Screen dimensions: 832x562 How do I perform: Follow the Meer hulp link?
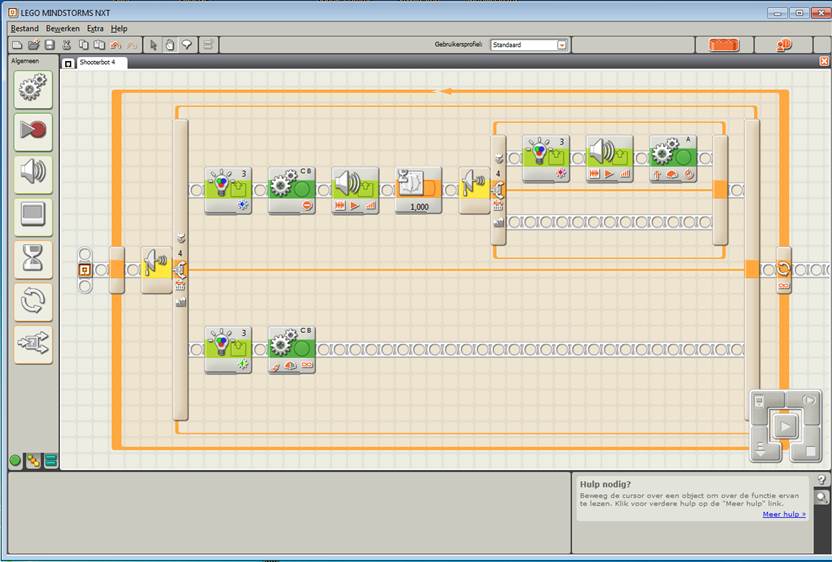[784, 514]
